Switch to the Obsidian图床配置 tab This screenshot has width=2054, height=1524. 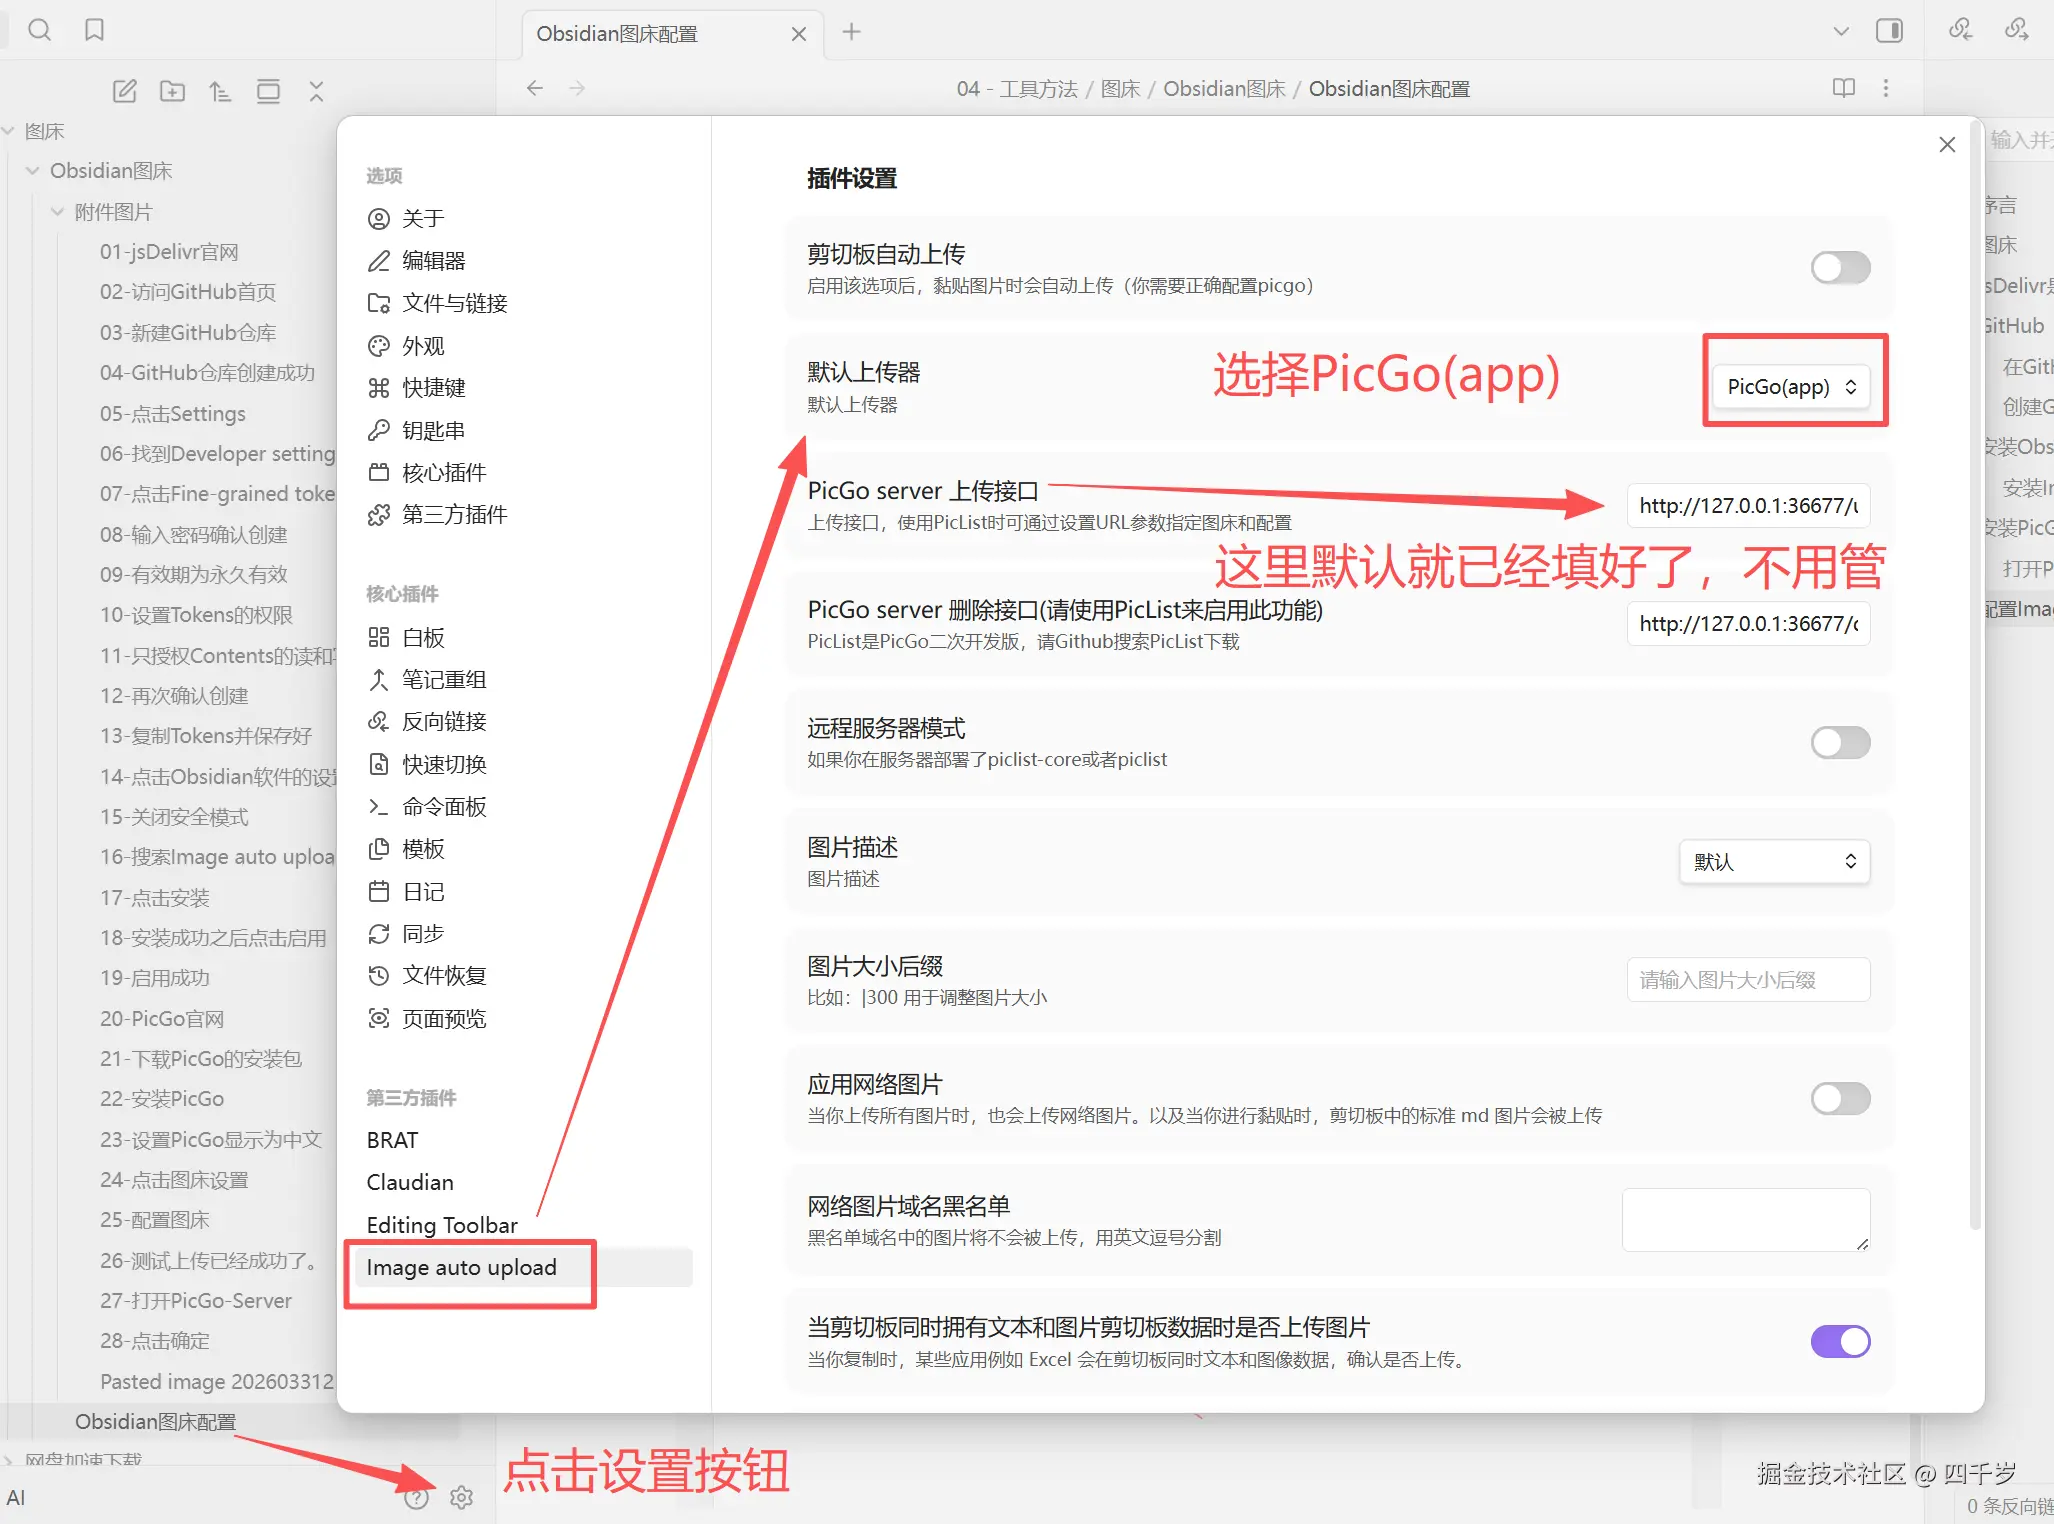click(618, 33)
